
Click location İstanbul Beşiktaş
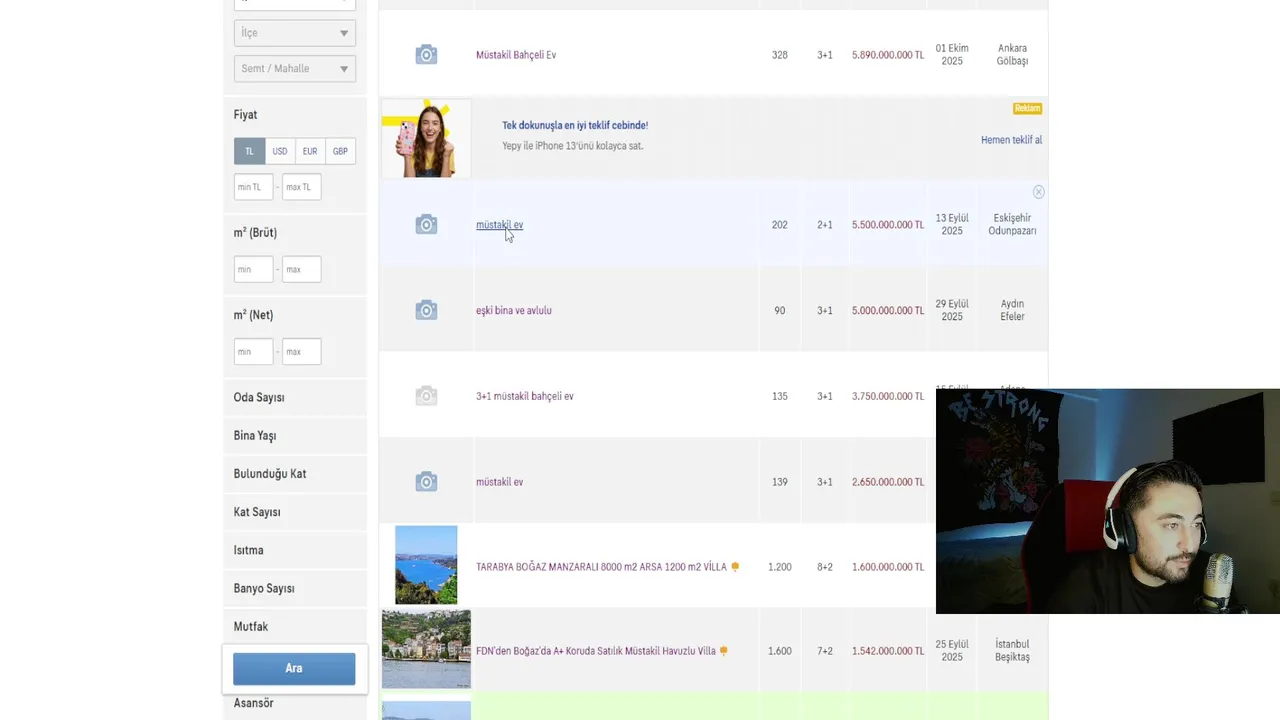click(1012, 651)
